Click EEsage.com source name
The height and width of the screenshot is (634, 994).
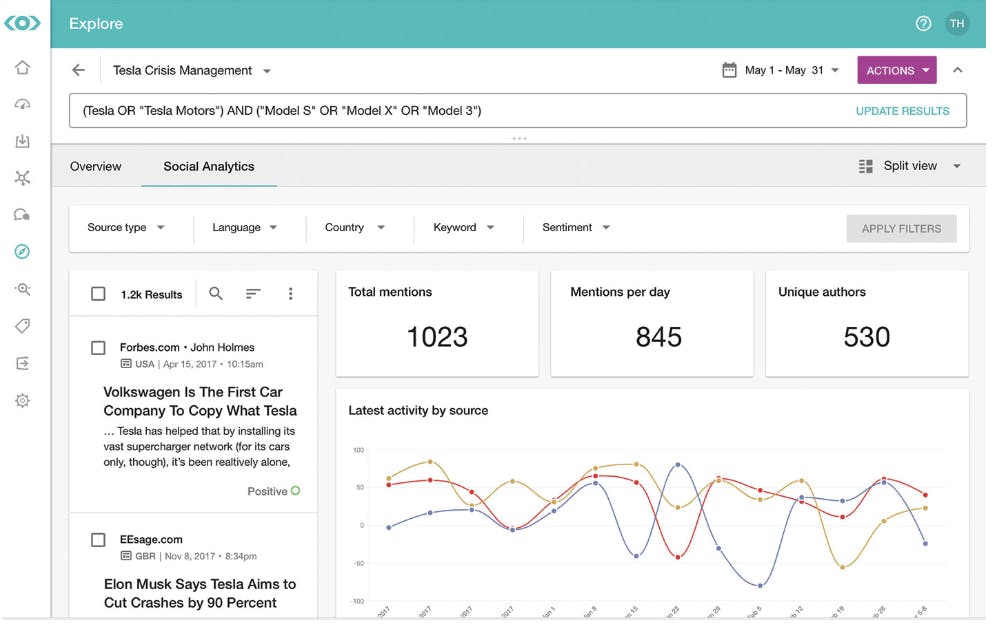click(151, 540)
